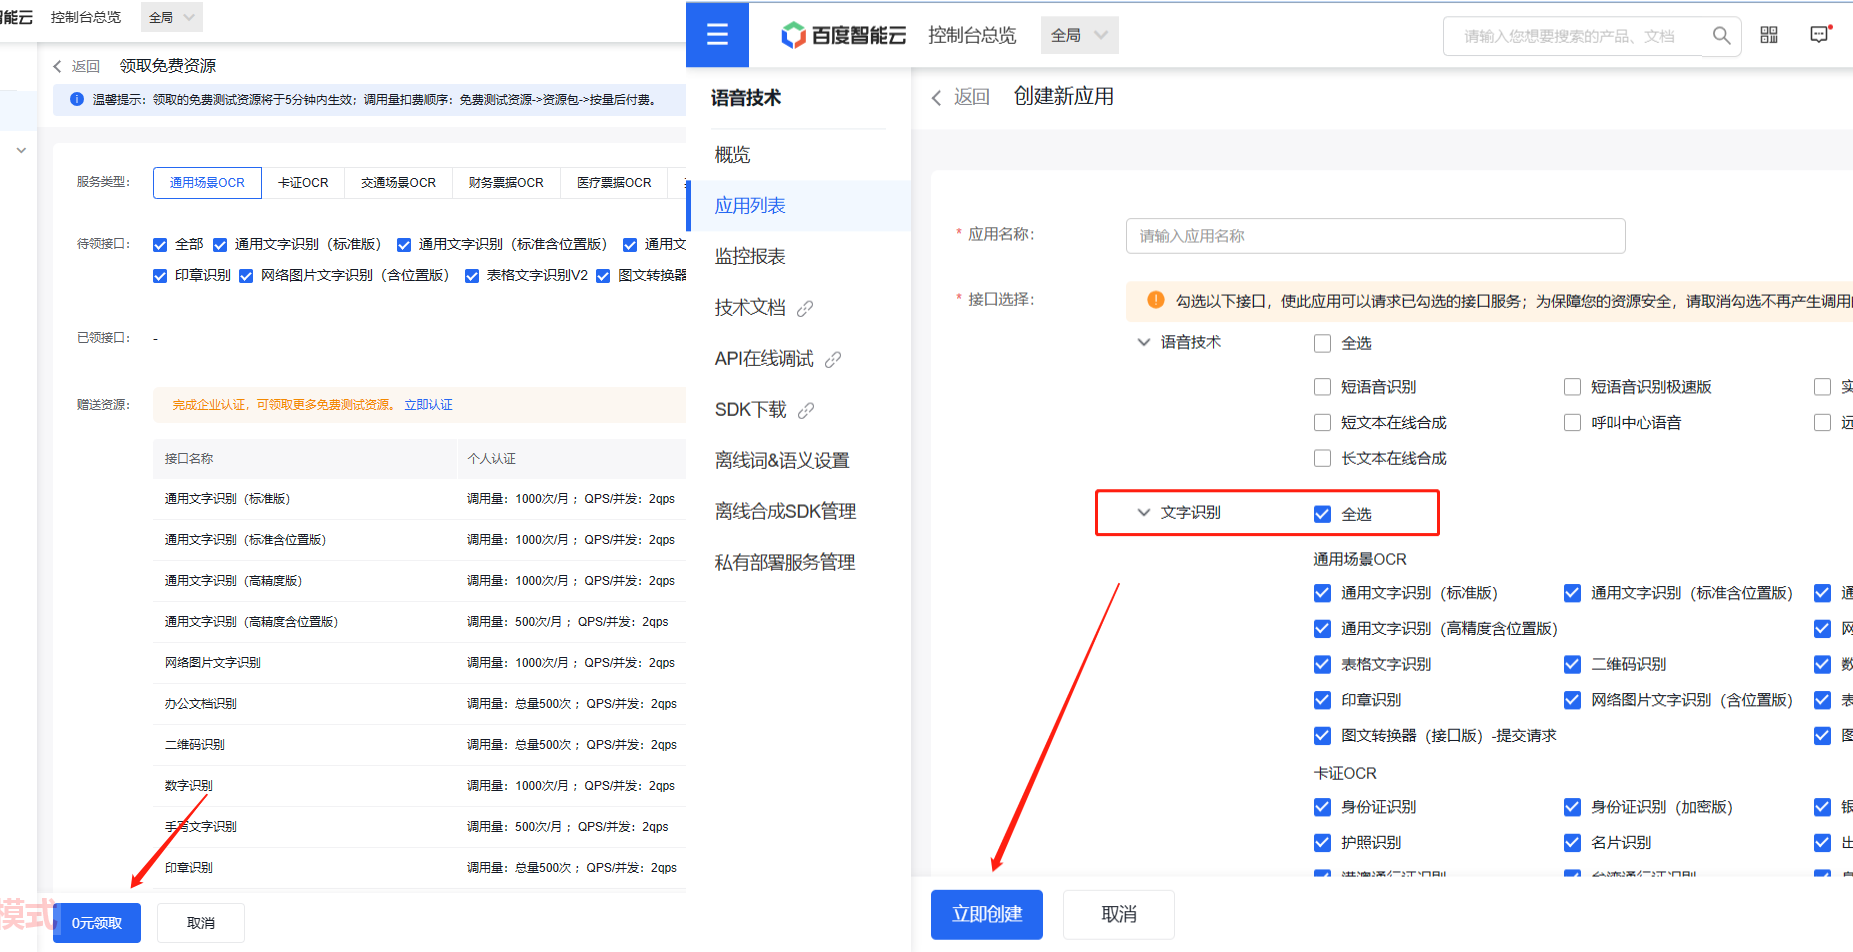This screenshot has height=952, width=1853.
Task: Click 办公文档识别 table row
Action: pyautogui.click(x=420, y=704)
